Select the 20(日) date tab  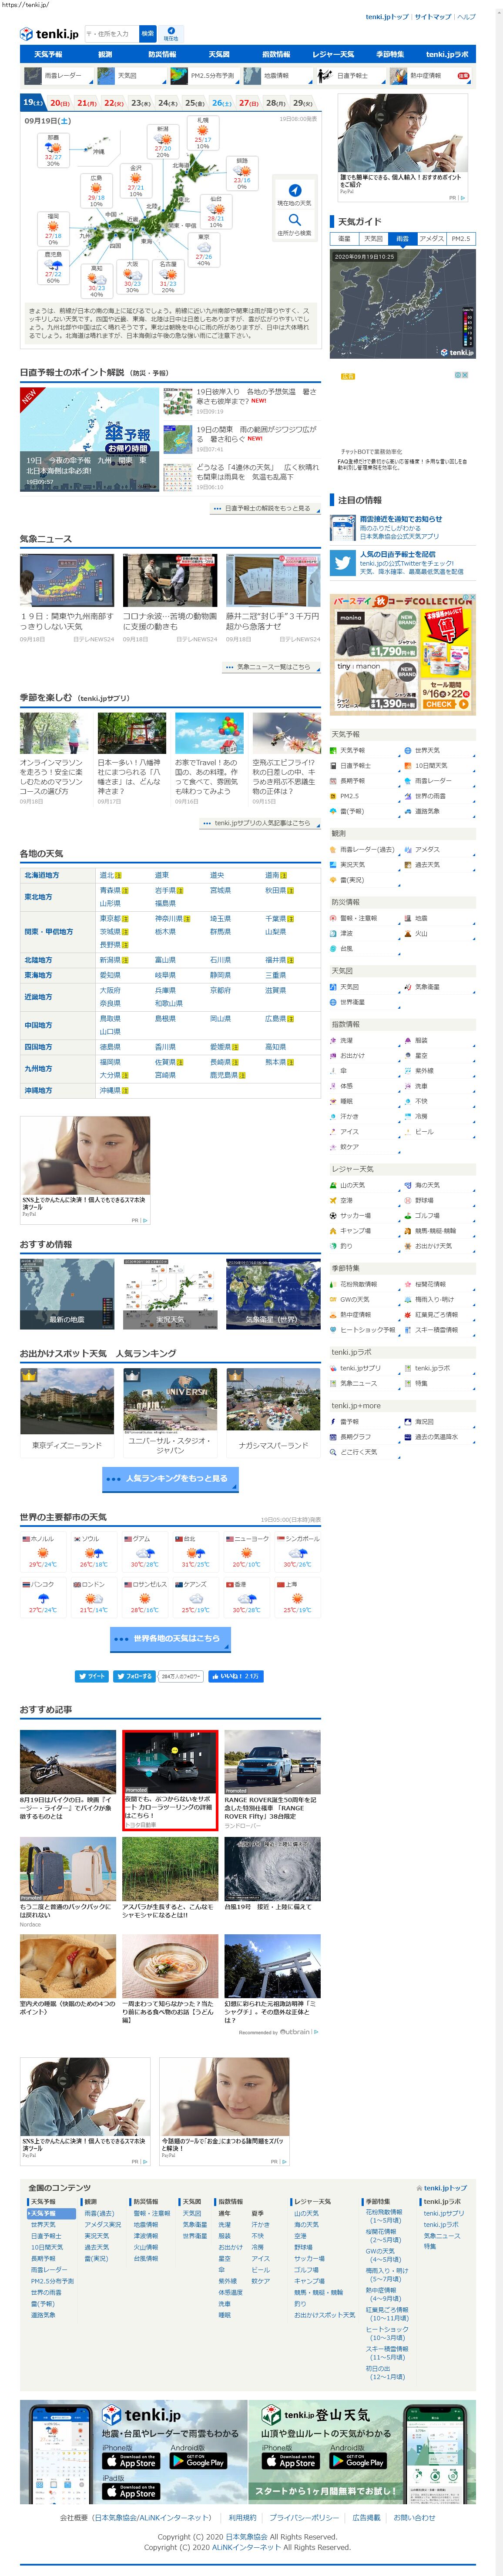pos(60,103)
